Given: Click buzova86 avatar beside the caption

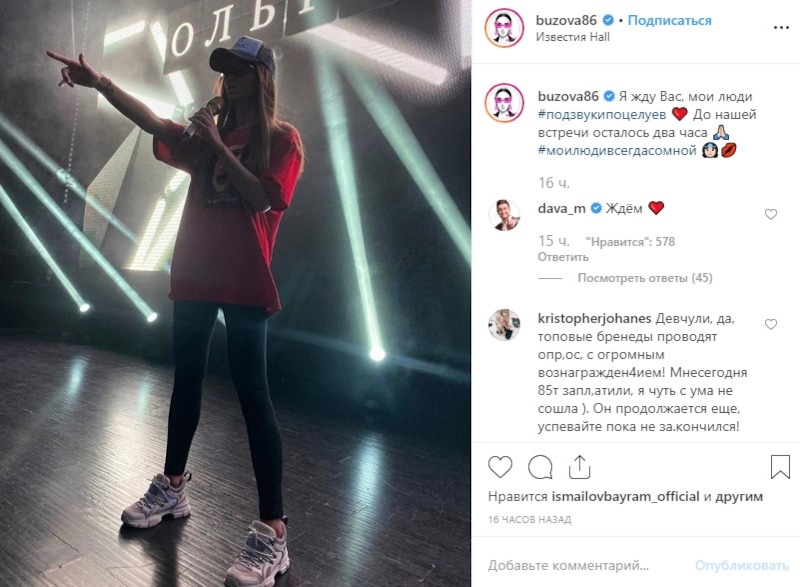Looking at the screenshot, I should pyautogui.click(x=504, y=104).
